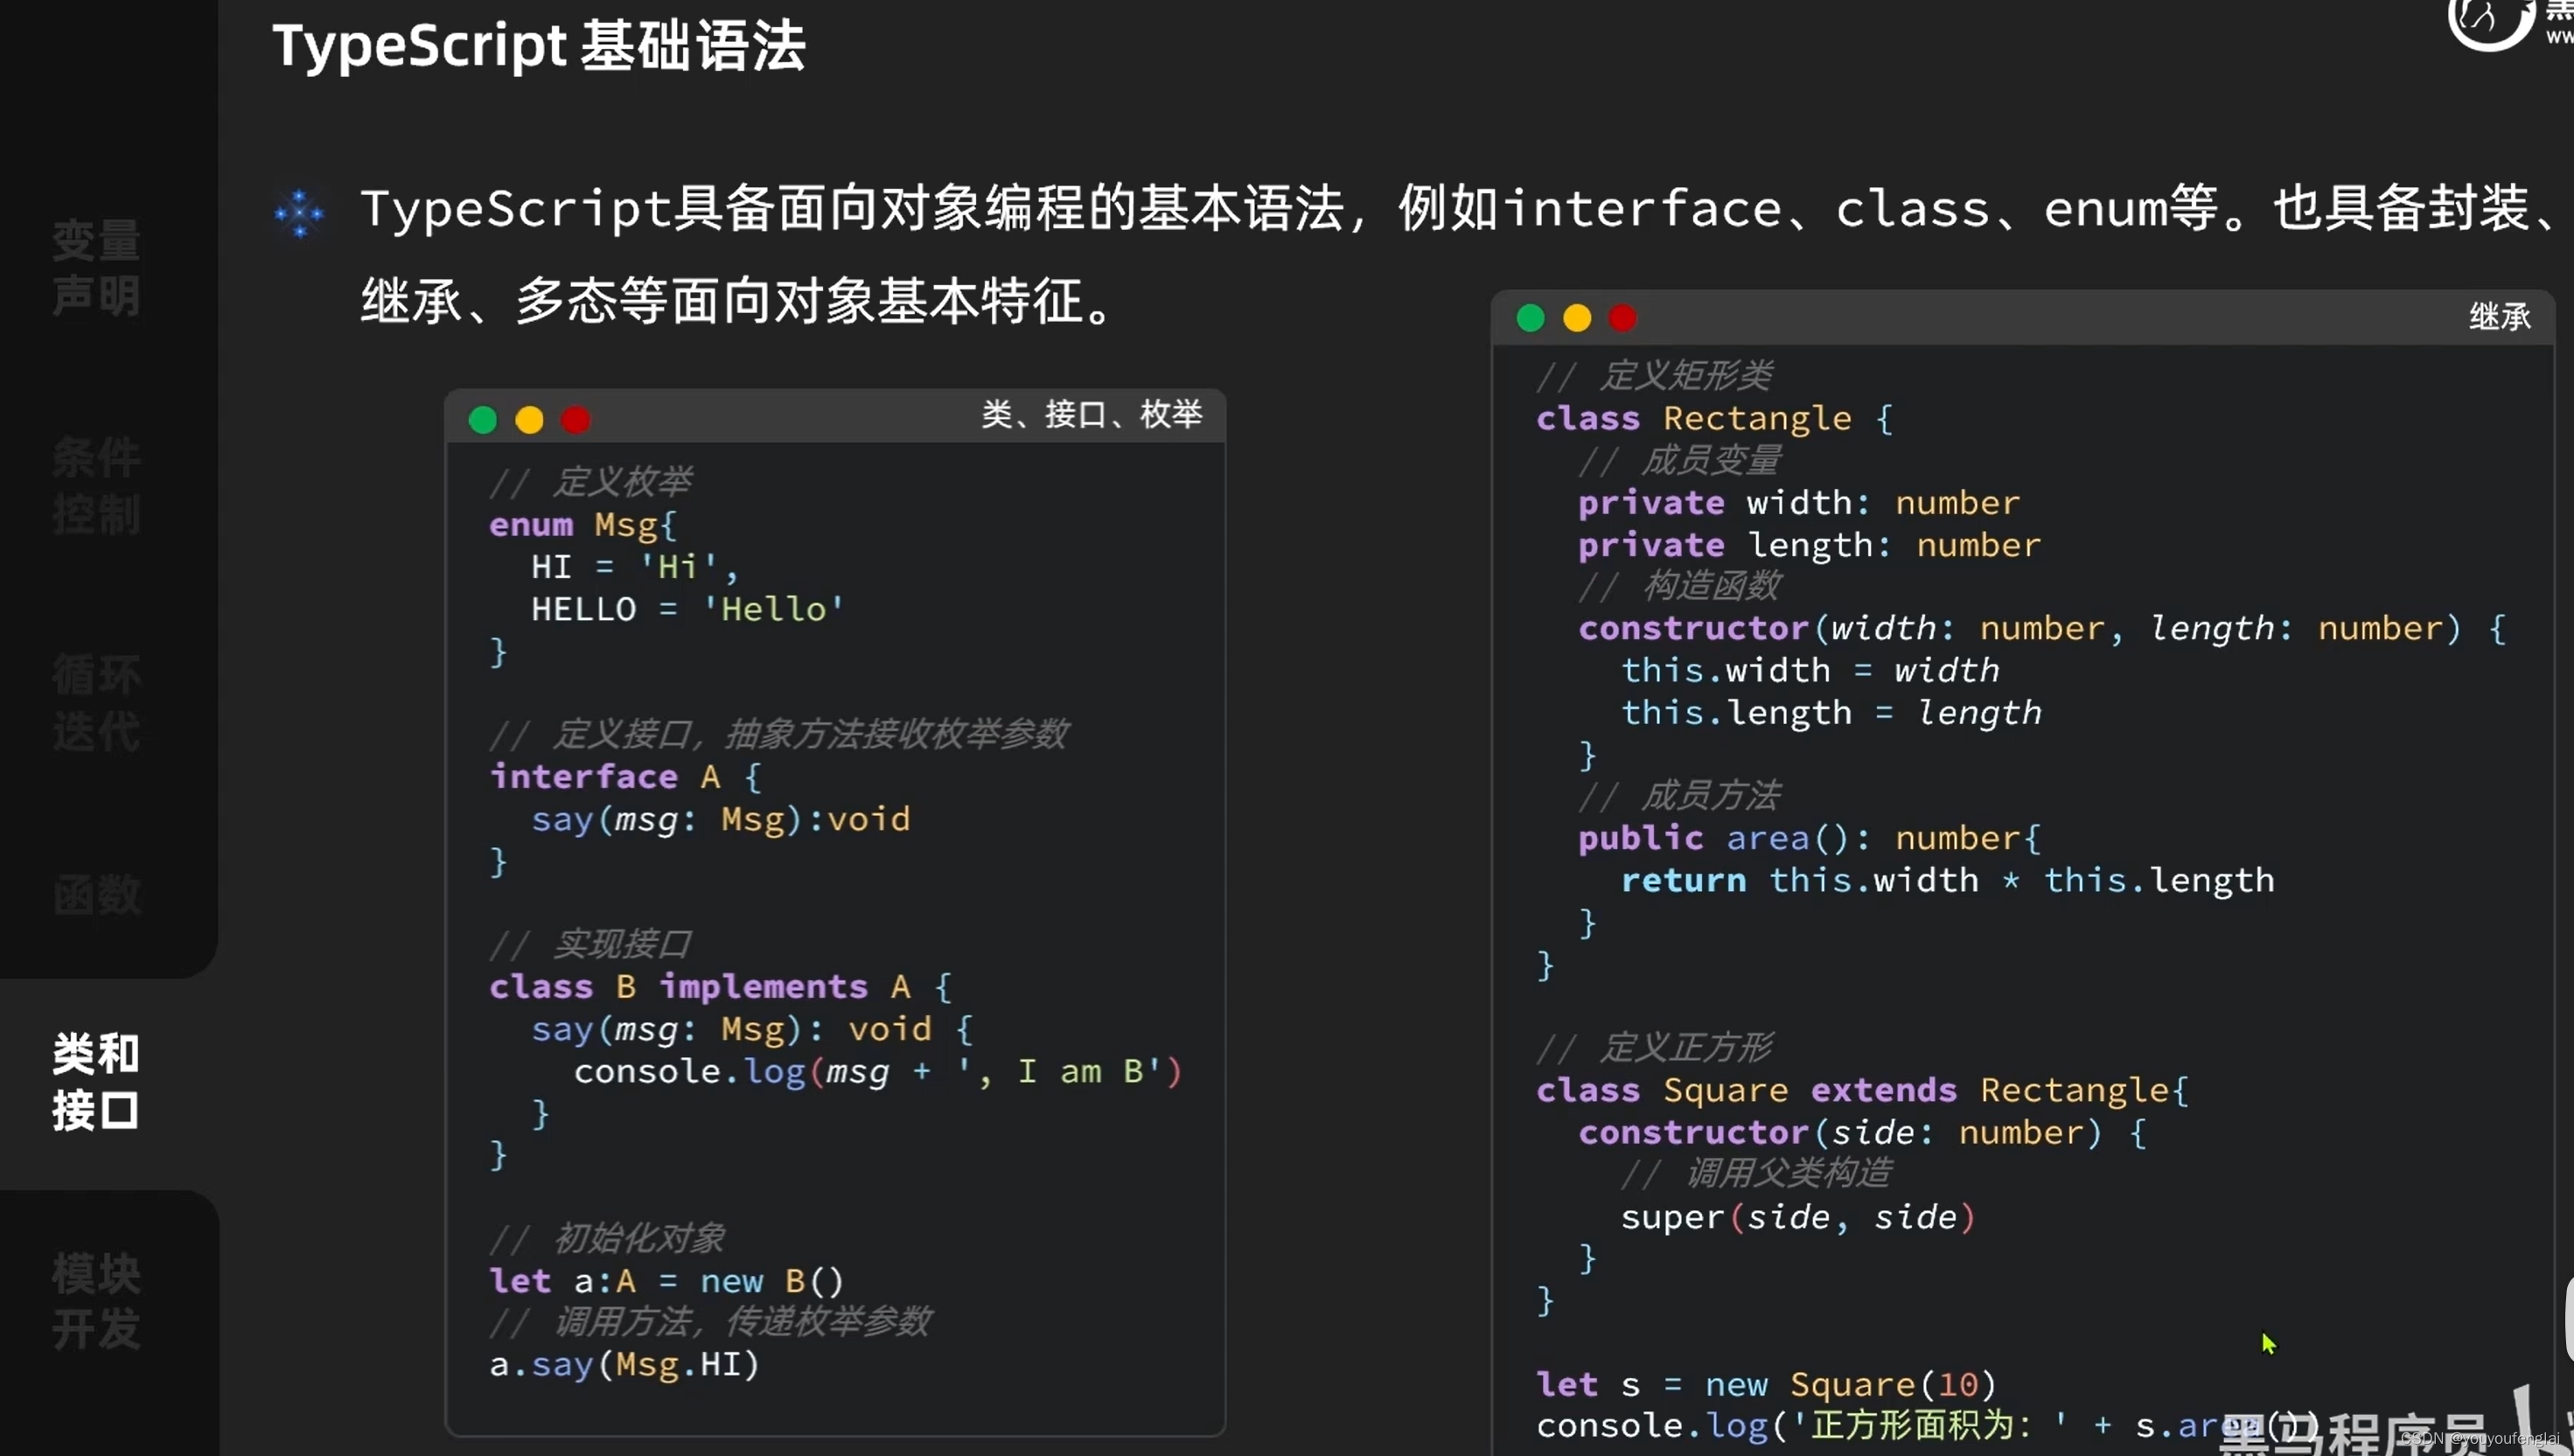Click green dot on 类、接口、枚举 code window
This screenshot has width=2574, height=1456.
pos(483,420)
